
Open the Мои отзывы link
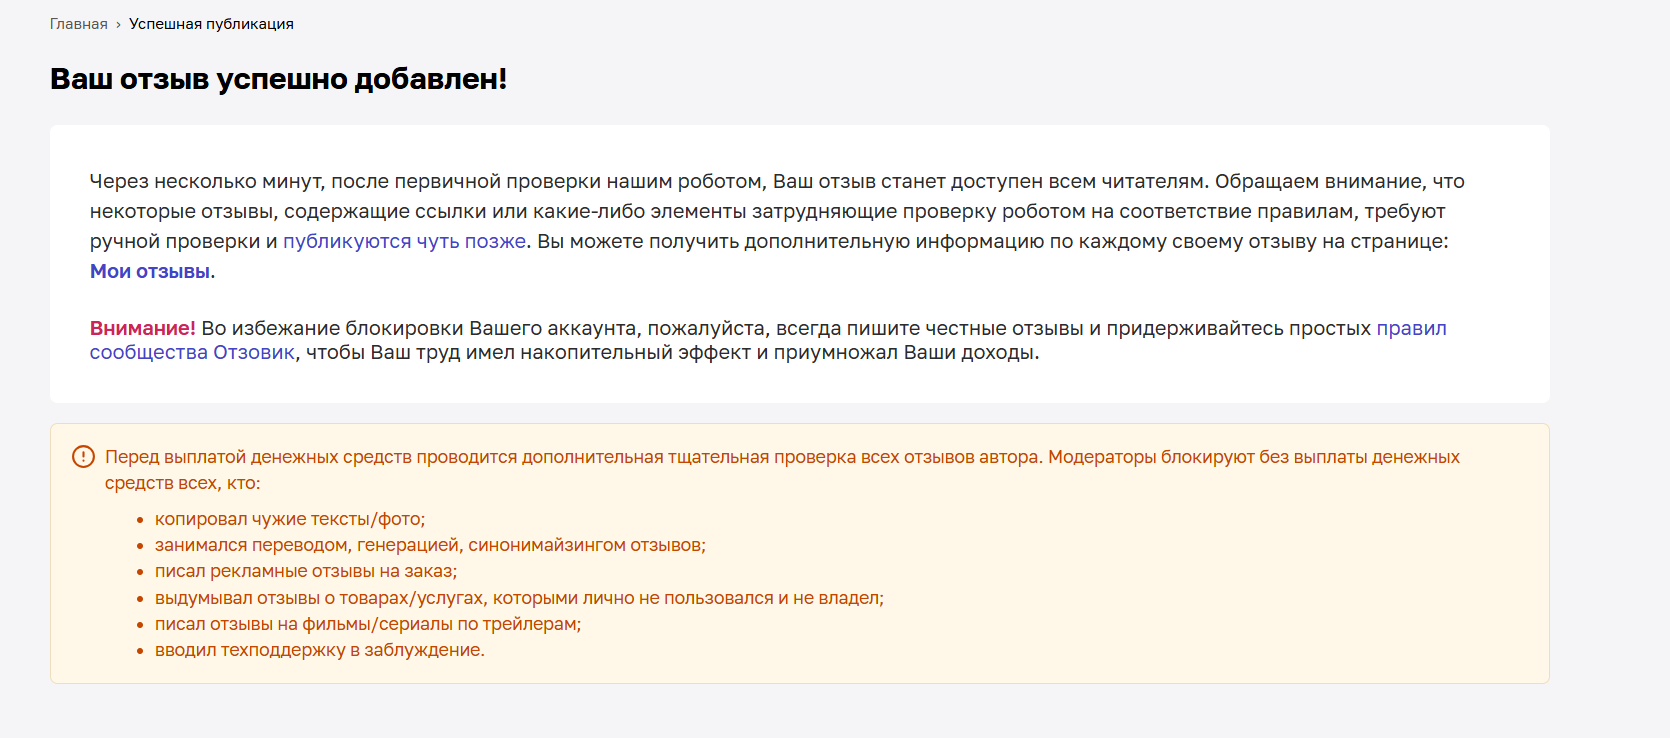pos(150,271)
